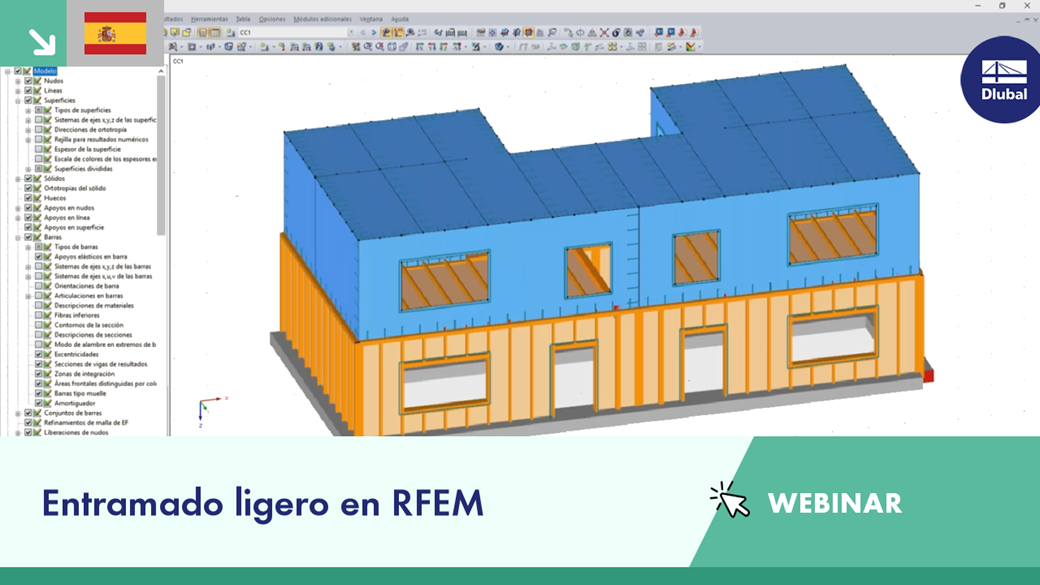Screen dimensions: 1040x585
Task: Toggle the first highlighted panel-layout icon before CC1 box
Action: click(x=203, y=32)
